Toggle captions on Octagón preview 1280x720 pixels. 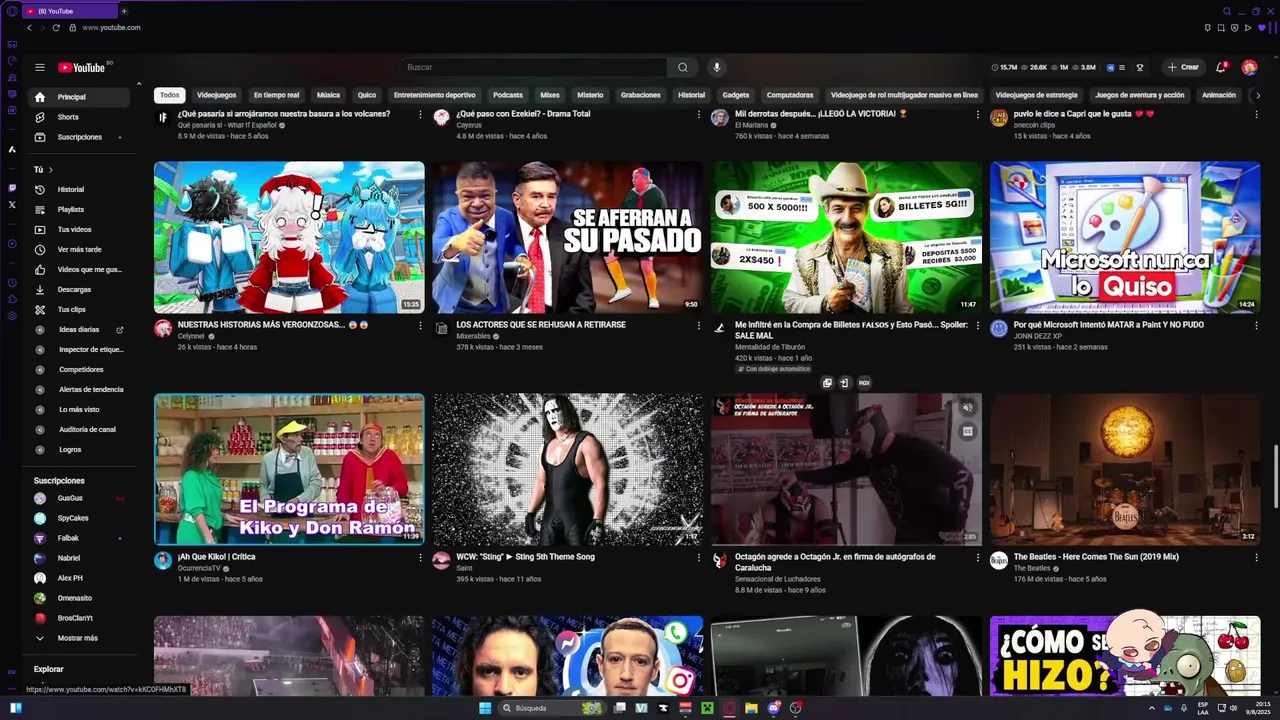pos(967,432)
